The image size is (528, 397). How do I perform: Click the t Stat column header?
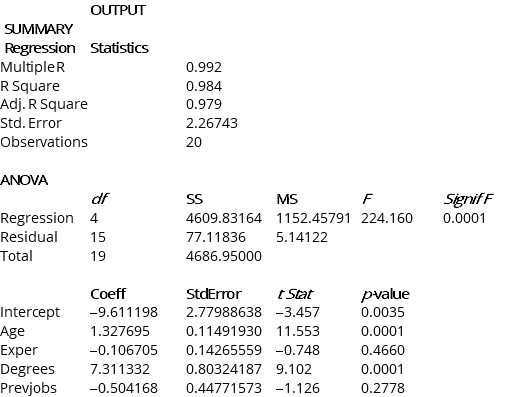coord(295,294)
